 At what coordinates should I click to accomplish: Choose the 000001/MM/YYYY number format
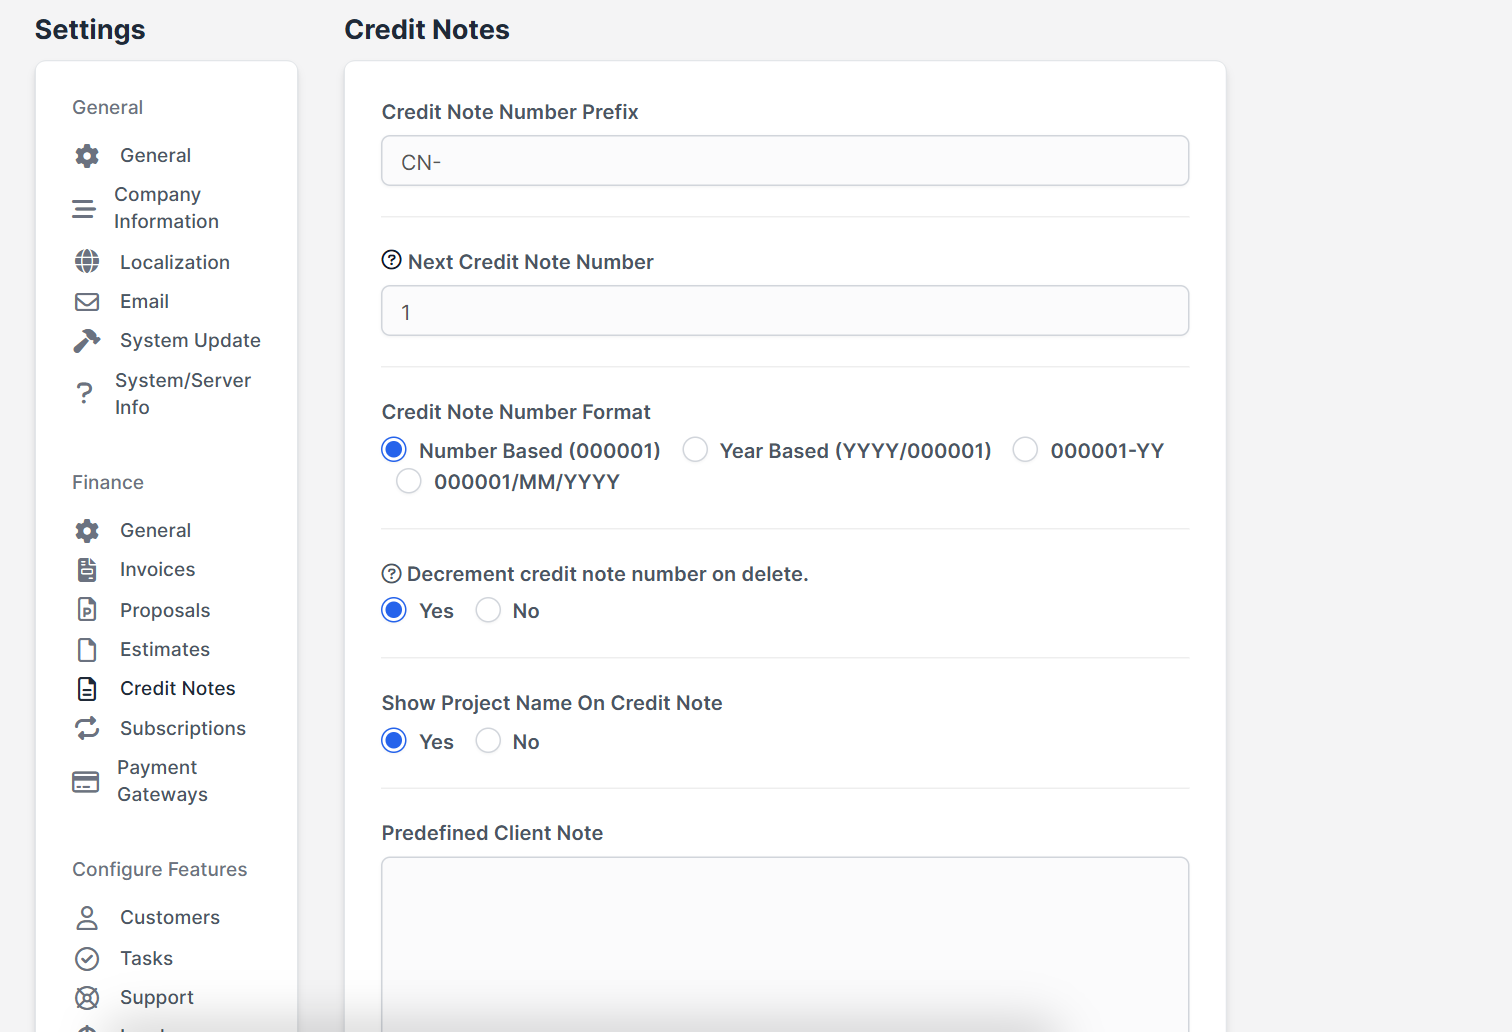coord(409,481)
